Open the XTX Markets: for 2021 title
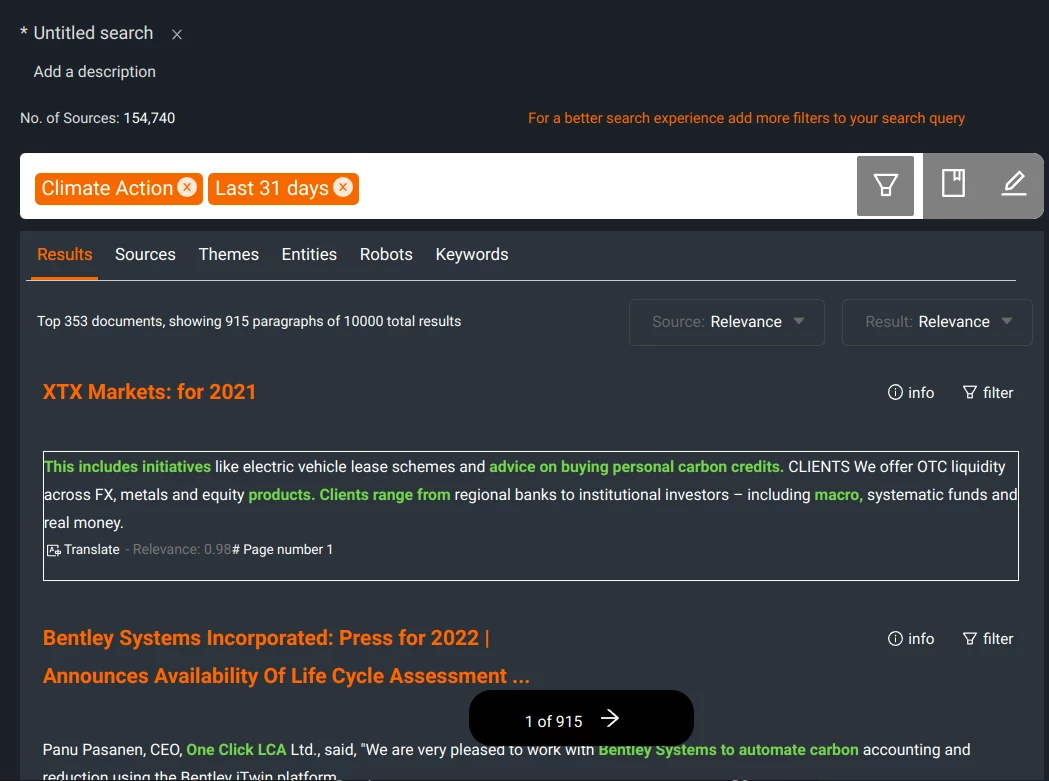Screen dimensions: 1049x781 click(150, 392)
